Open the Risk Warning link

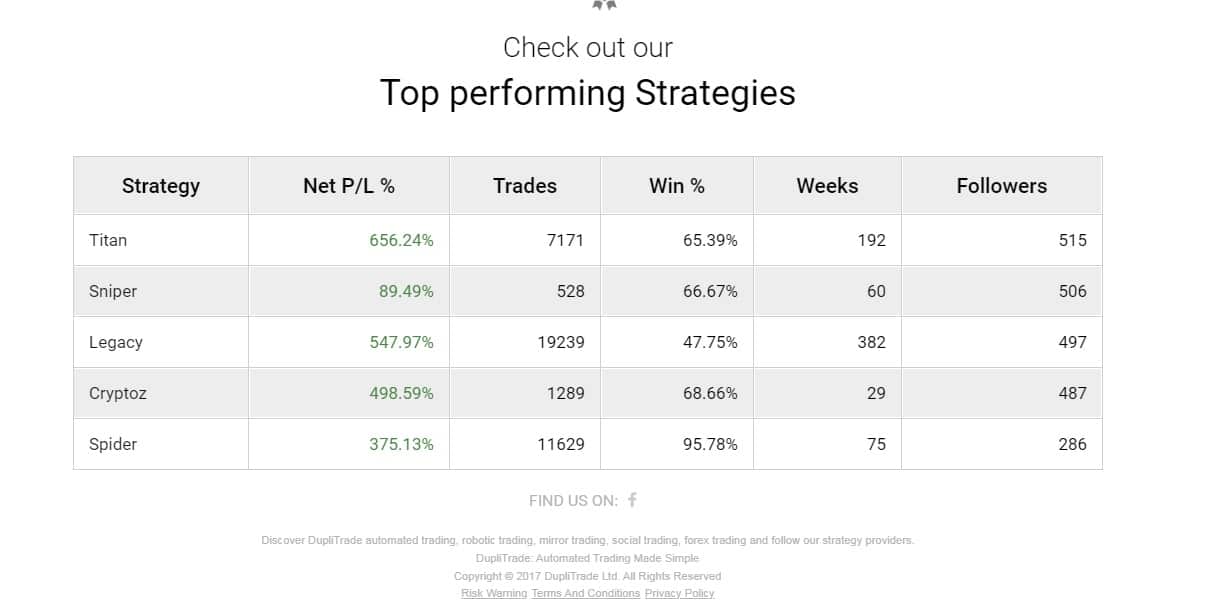[x=494, y=593]
